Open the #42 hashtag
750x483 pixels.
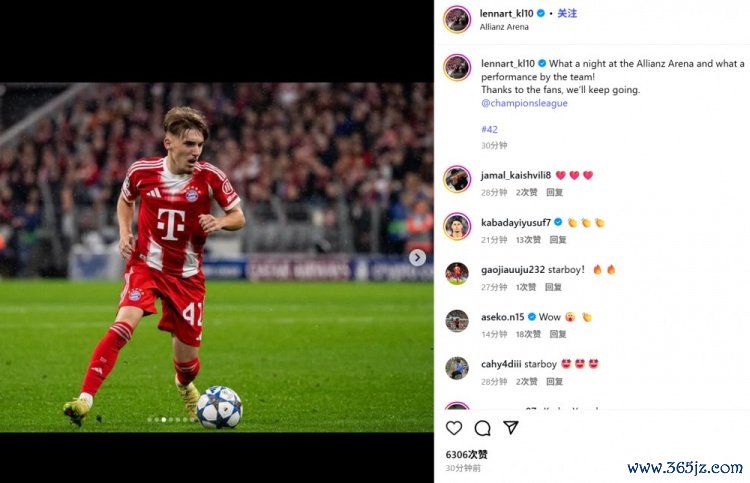click(x=489, y=129)
